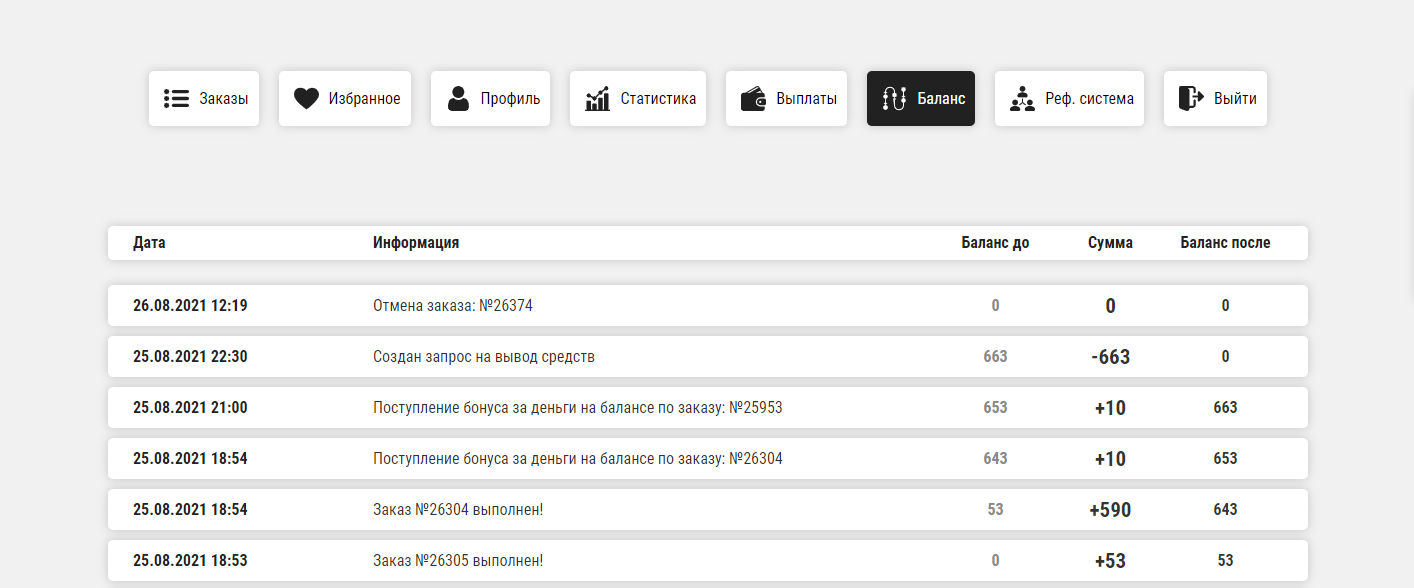
Task: Click the person icon for Профиль
Action: click(458, 99)
